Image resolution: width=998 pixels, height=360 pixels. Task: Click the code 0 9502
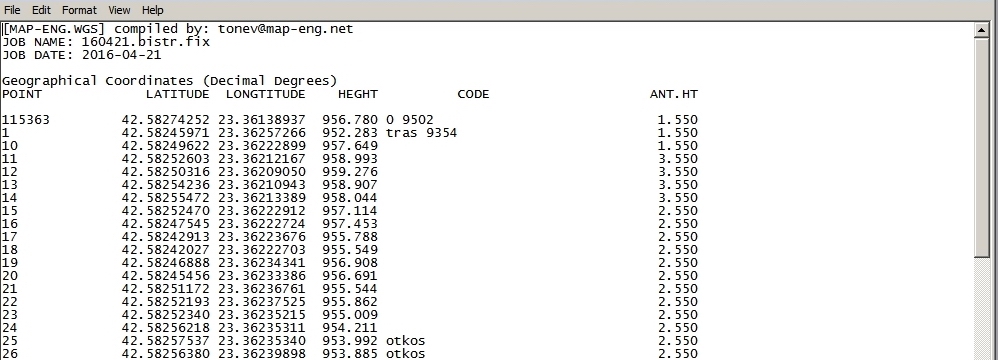pos(410,120)
